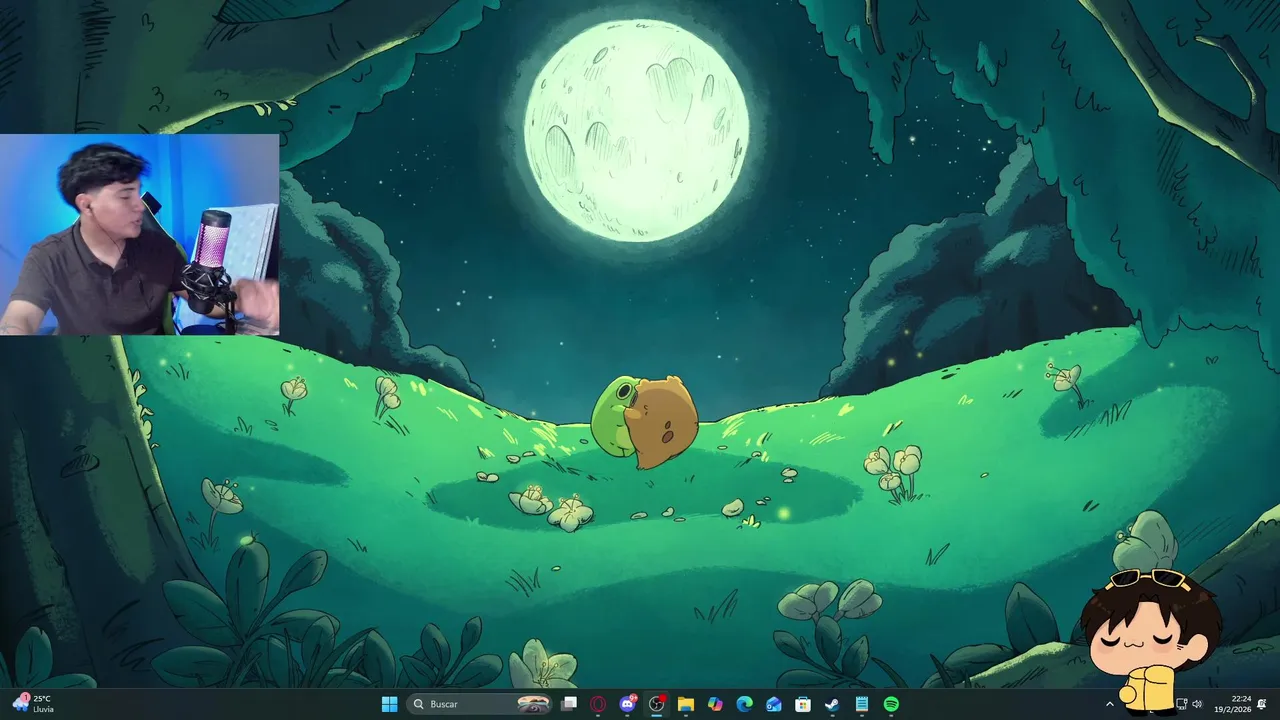Open Discord from the taskbar
This screenshot has width=1280, height=720.
pos(627,704)
